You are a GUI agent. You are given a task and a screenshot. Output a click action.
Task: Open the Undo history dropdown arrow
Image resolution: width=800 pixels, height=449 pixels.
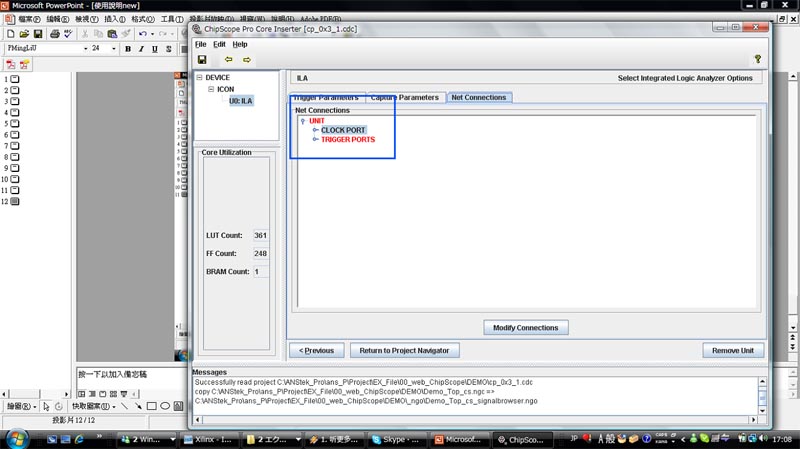152,34
